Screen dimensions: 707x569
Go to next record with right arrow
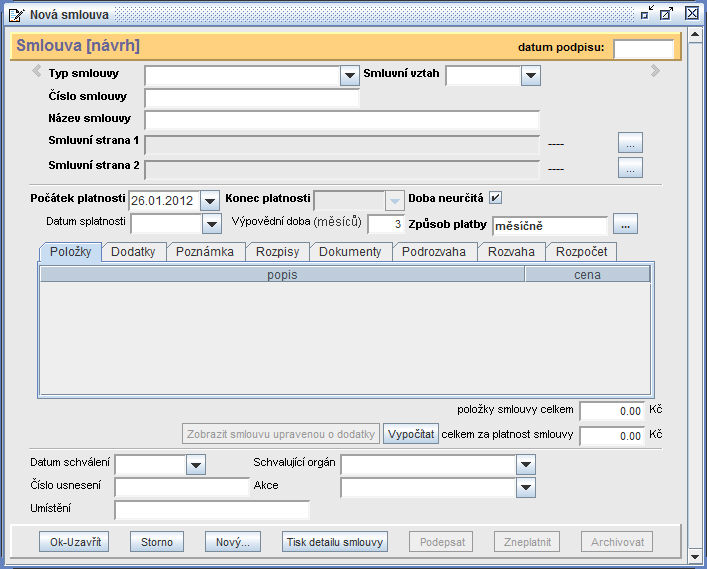point(656,71)
